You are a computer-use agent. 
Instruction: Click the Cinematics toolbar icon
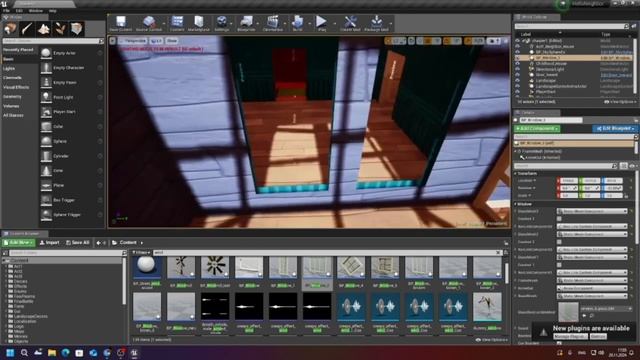(272, 23)
